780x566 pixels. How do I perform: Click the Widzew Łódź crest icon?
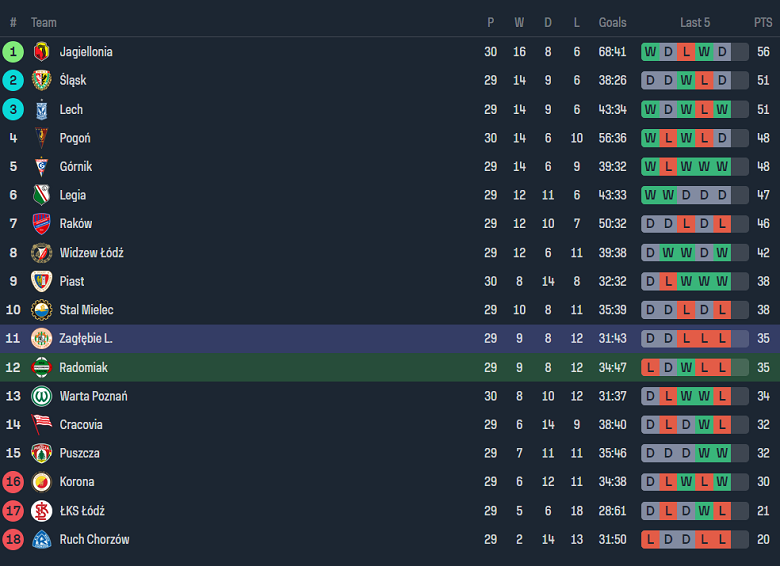tap(41, 253)
